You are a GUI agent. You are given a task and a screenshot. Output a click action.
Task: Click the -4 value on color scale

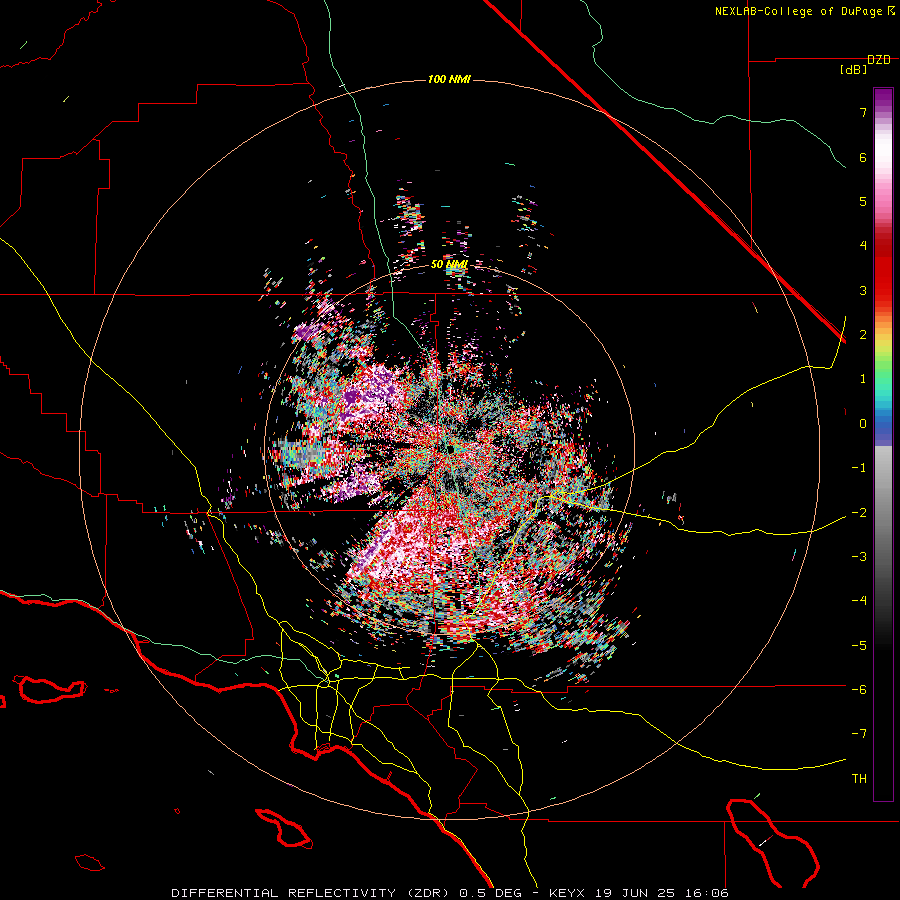click(x=859, y=601)
